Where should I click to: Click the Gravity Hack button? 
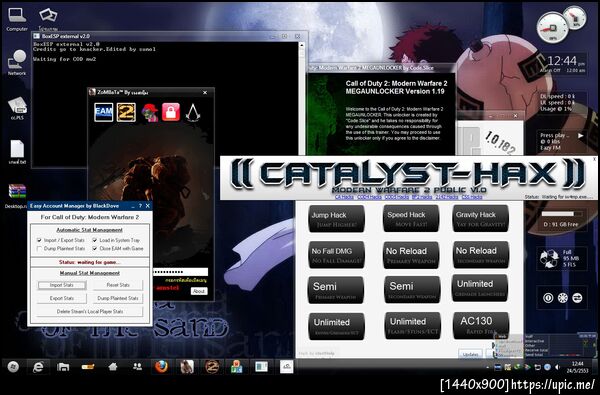coord(481,218)
